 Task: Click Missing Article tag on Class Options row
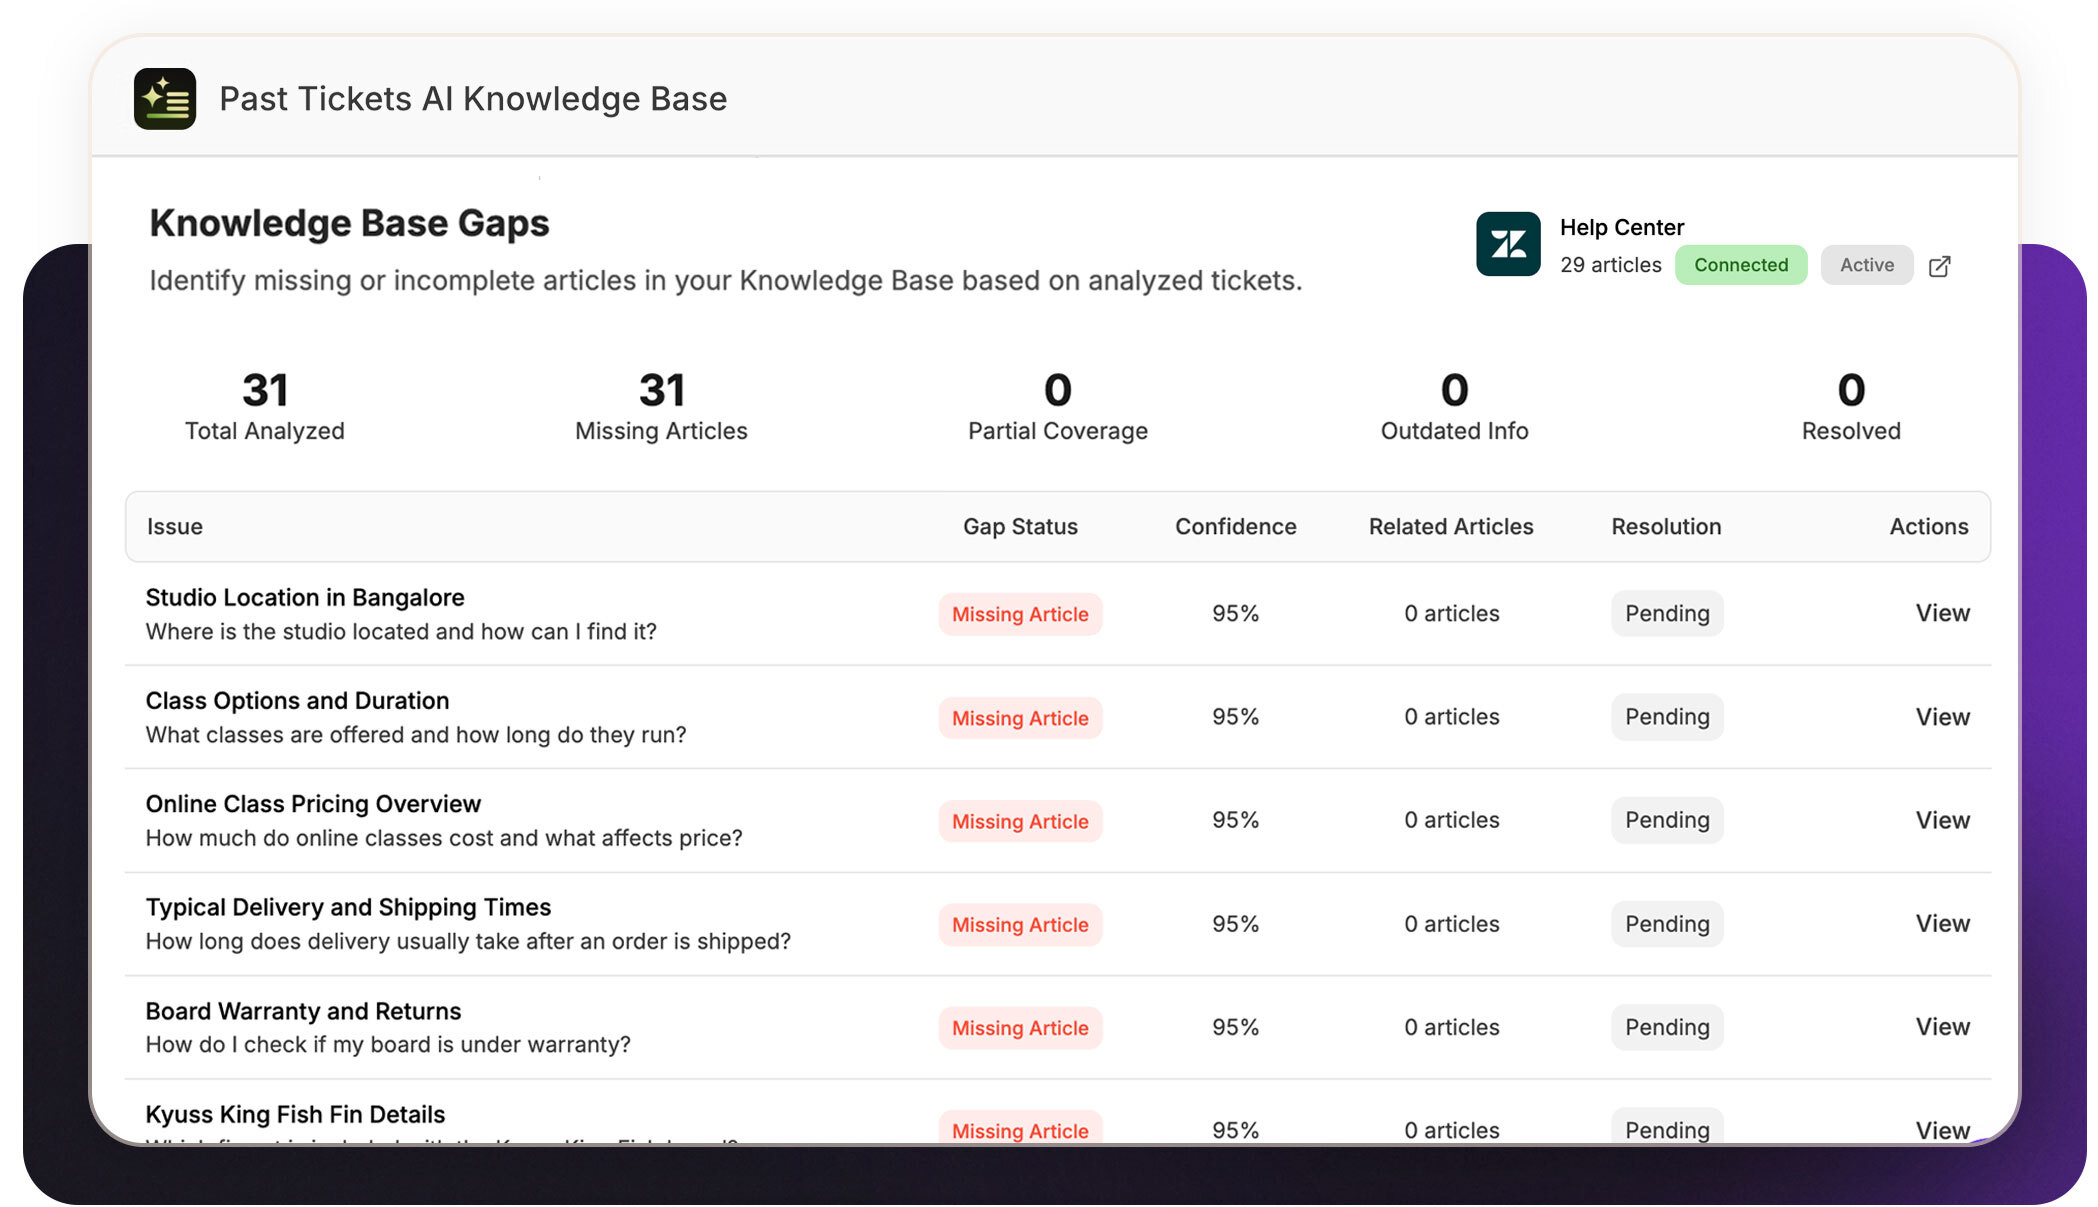(x=1019, y=718)
